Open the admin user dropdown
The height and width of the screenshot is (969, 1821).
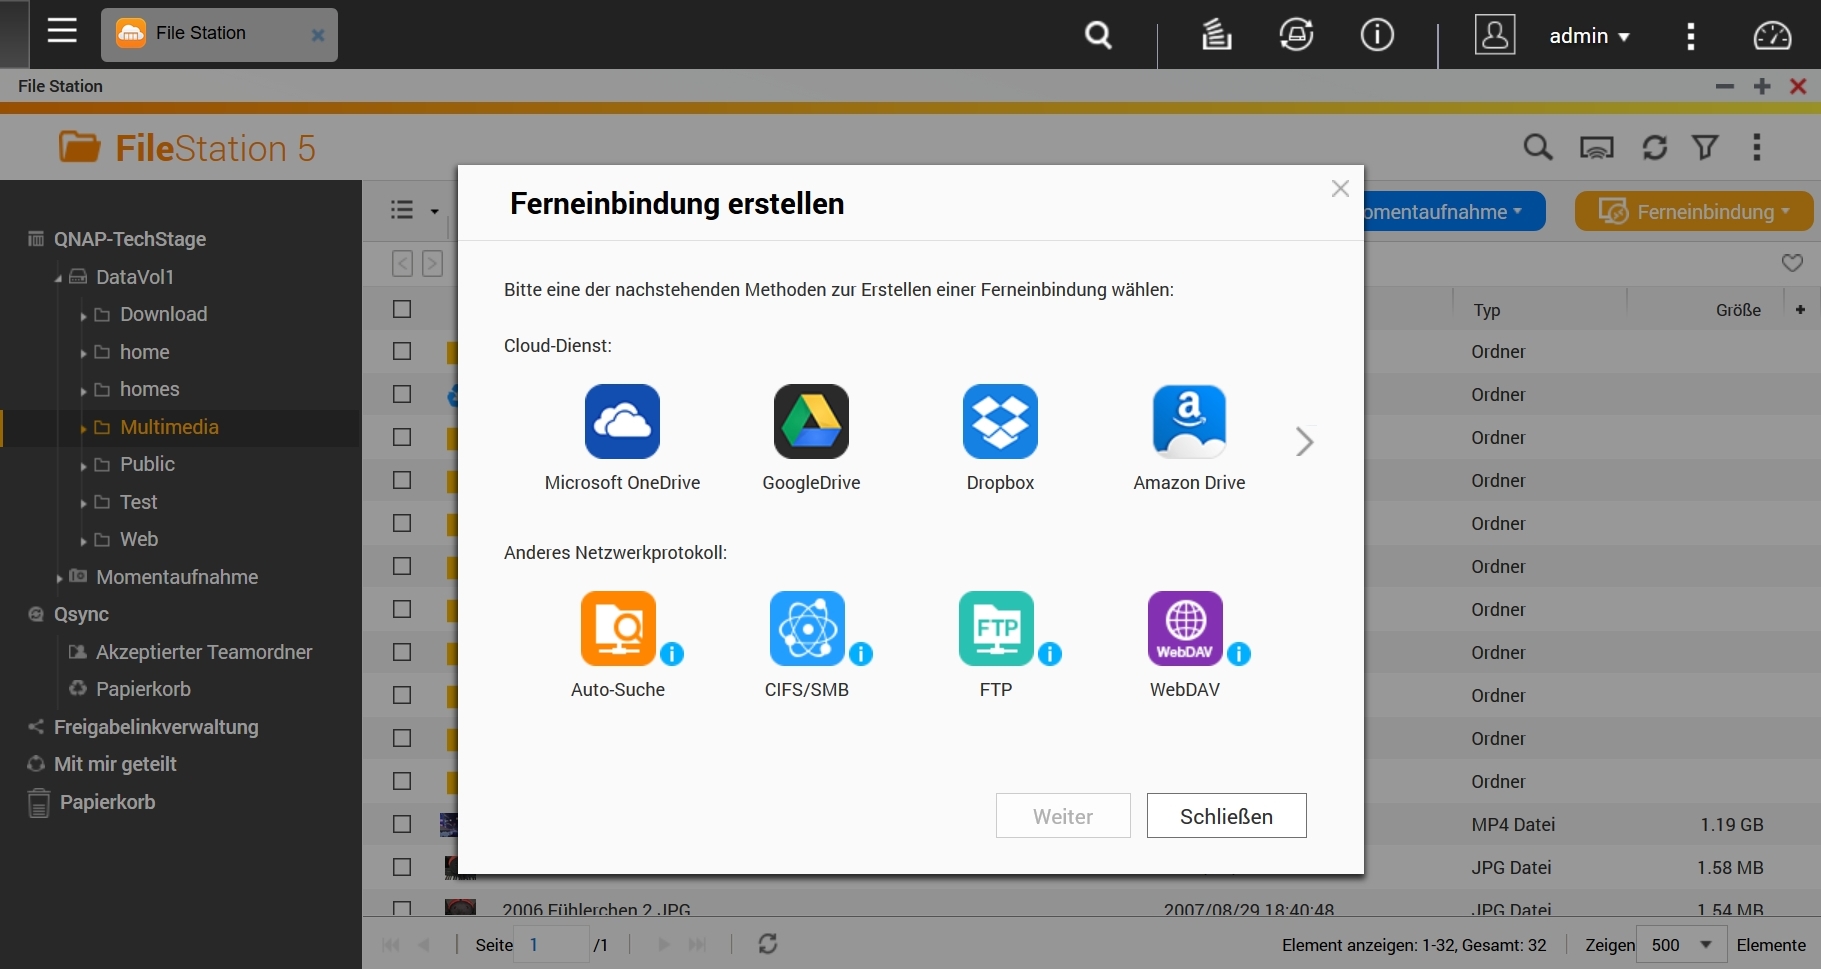pyautogui.click(x=1589, y=36)
